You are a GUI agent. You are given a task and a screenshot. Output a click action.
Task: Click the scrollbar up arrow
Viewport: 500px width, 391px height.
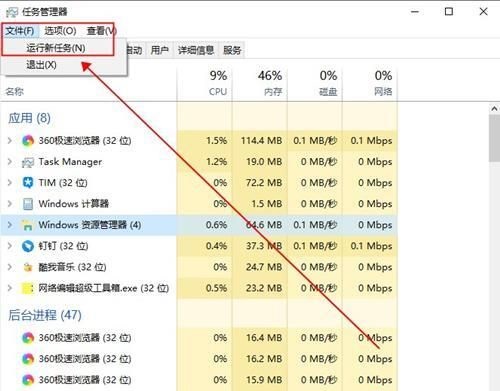coord(494,109)
